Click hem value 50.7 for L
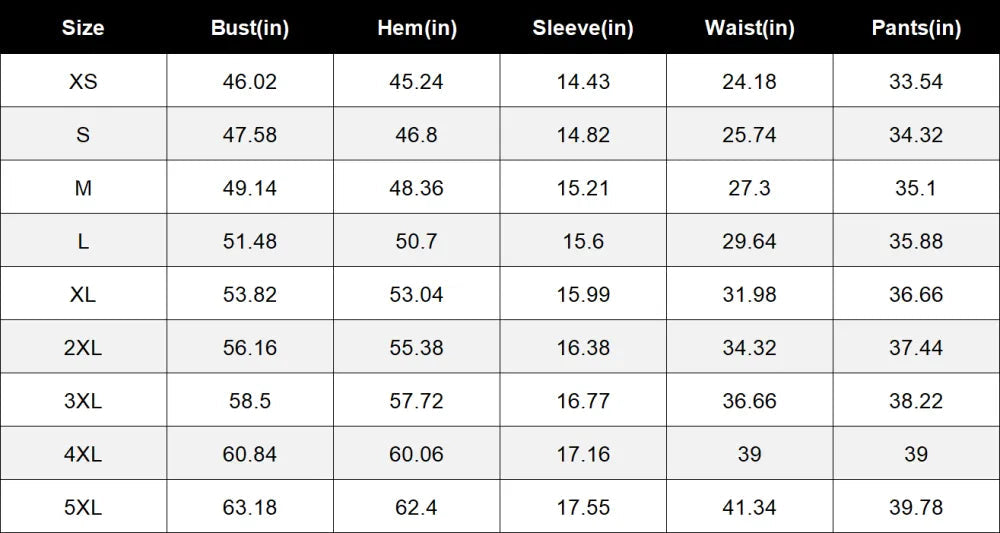Screen dimensions: 1000x533 [x=416, y=242]
